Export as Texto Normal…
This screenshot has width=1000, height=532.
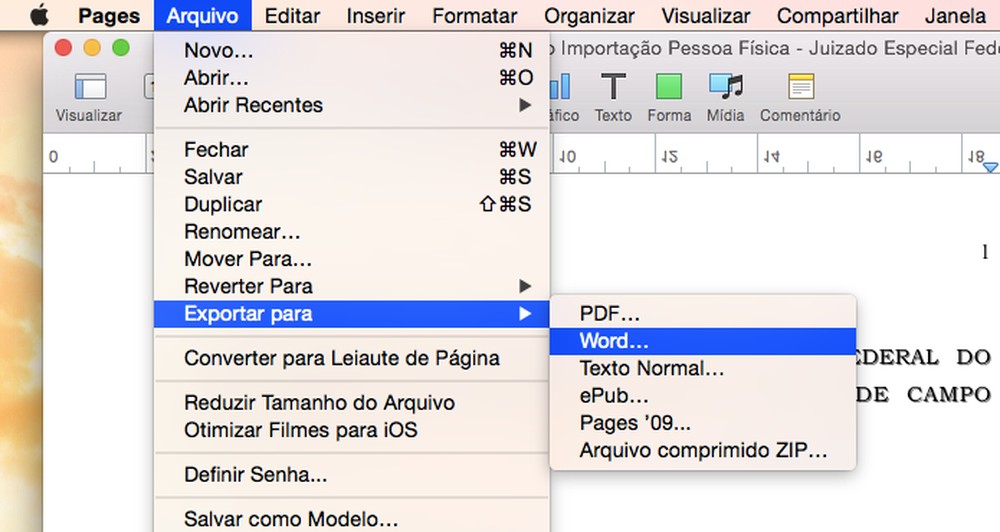coord(703,369)
